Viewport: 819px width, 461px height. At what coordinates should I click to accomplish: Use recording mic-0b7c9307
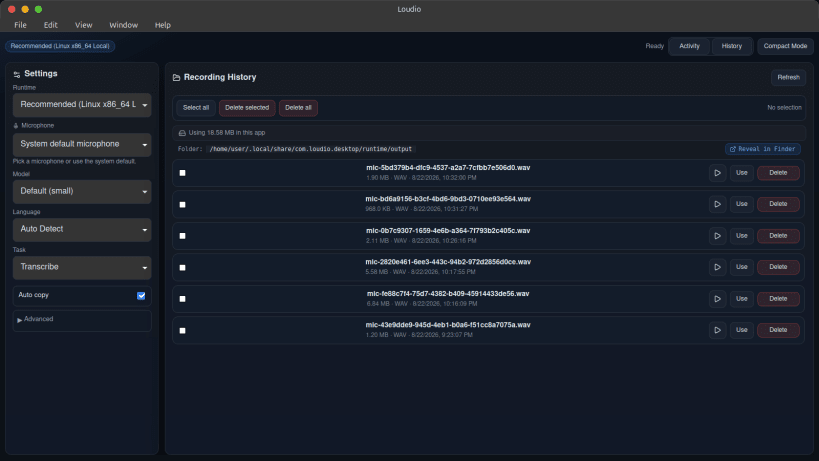[x=742, y=236]
